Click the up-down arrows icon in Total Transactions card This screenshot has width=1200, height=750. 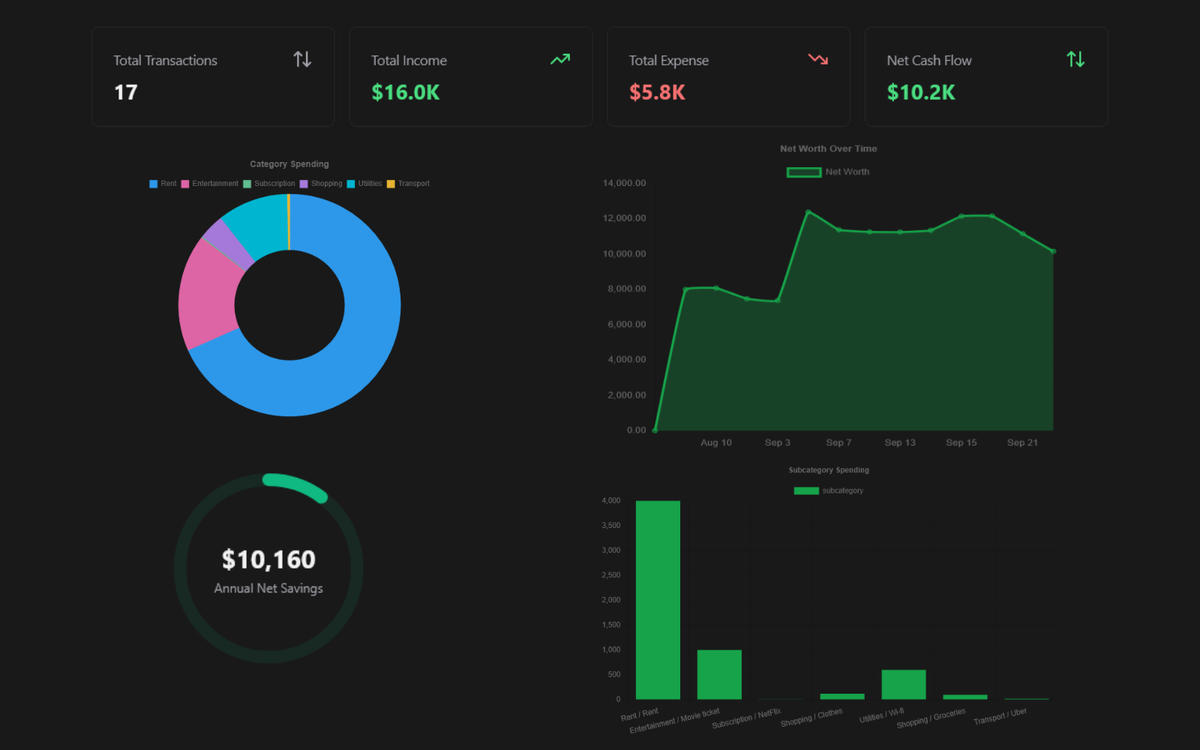(302, 60)
